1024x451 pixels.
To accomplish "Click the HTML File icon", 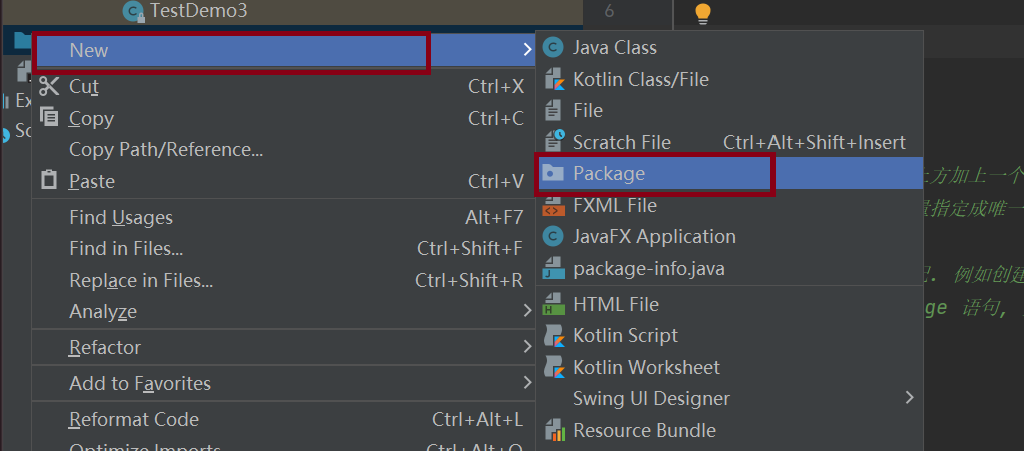I will pos(553,304).
